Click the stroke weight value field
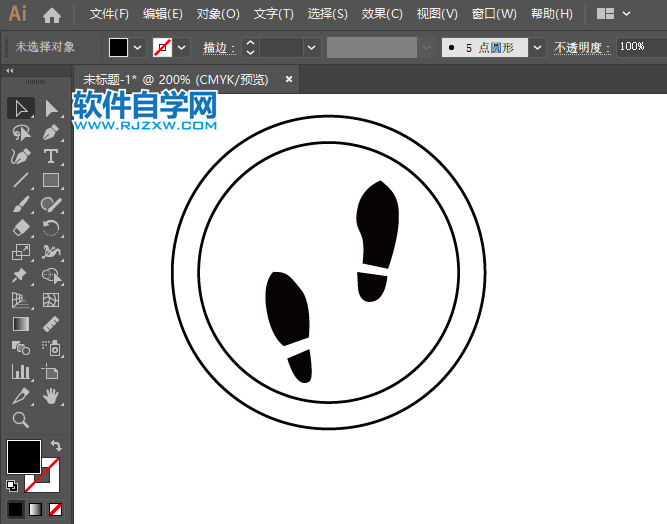 [281, 48]
